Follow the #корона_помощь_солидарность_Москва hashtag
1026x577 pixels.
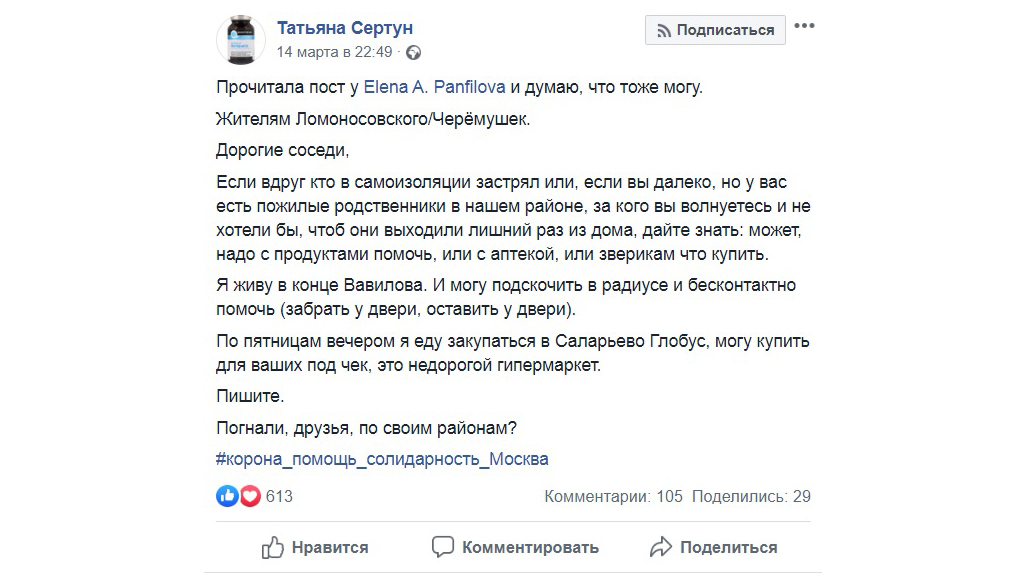[382, 460]
